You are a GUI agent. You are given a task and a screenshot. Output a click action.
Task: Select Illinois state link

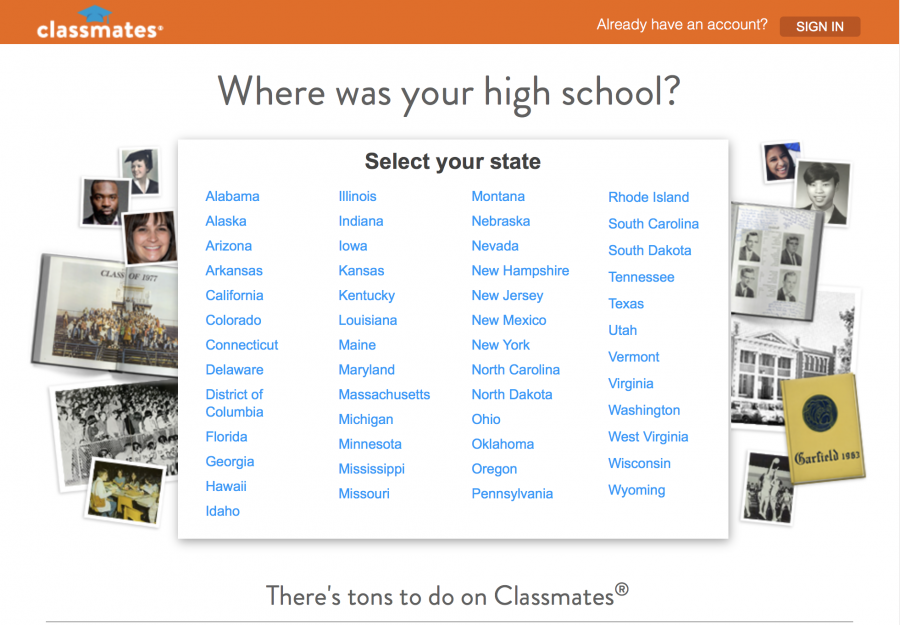pyautogui.click(x=358, y=196)
